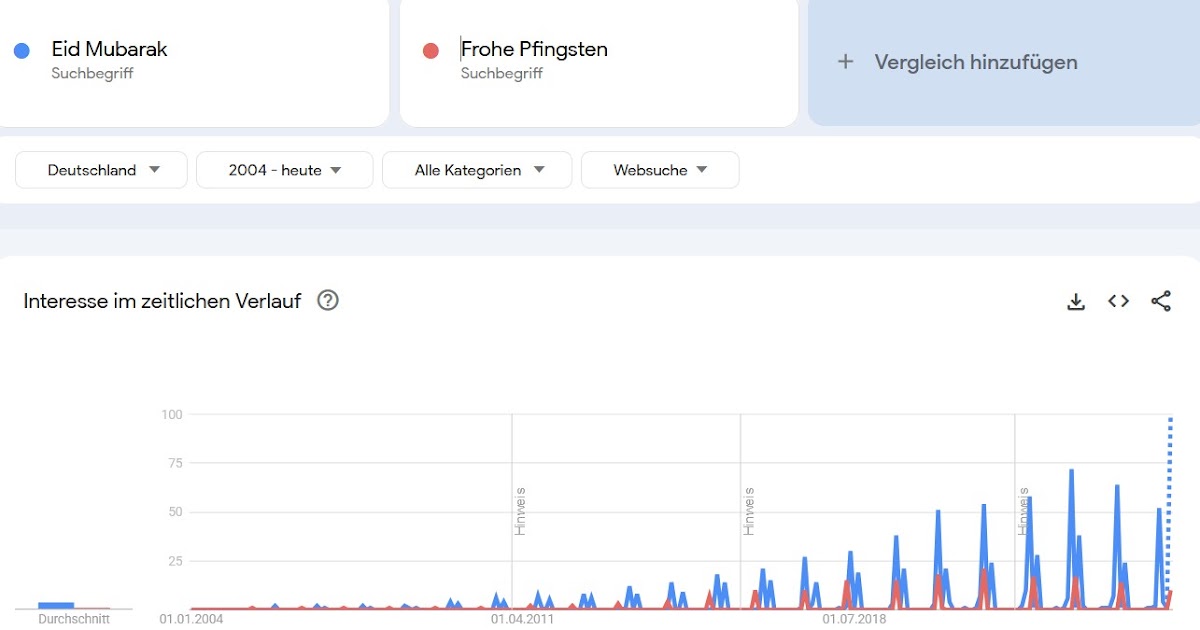The height and width of the screenshot is (630, 1200).
Task: Open the Deutschland region dropdown
Action: (x=102, y=170)
